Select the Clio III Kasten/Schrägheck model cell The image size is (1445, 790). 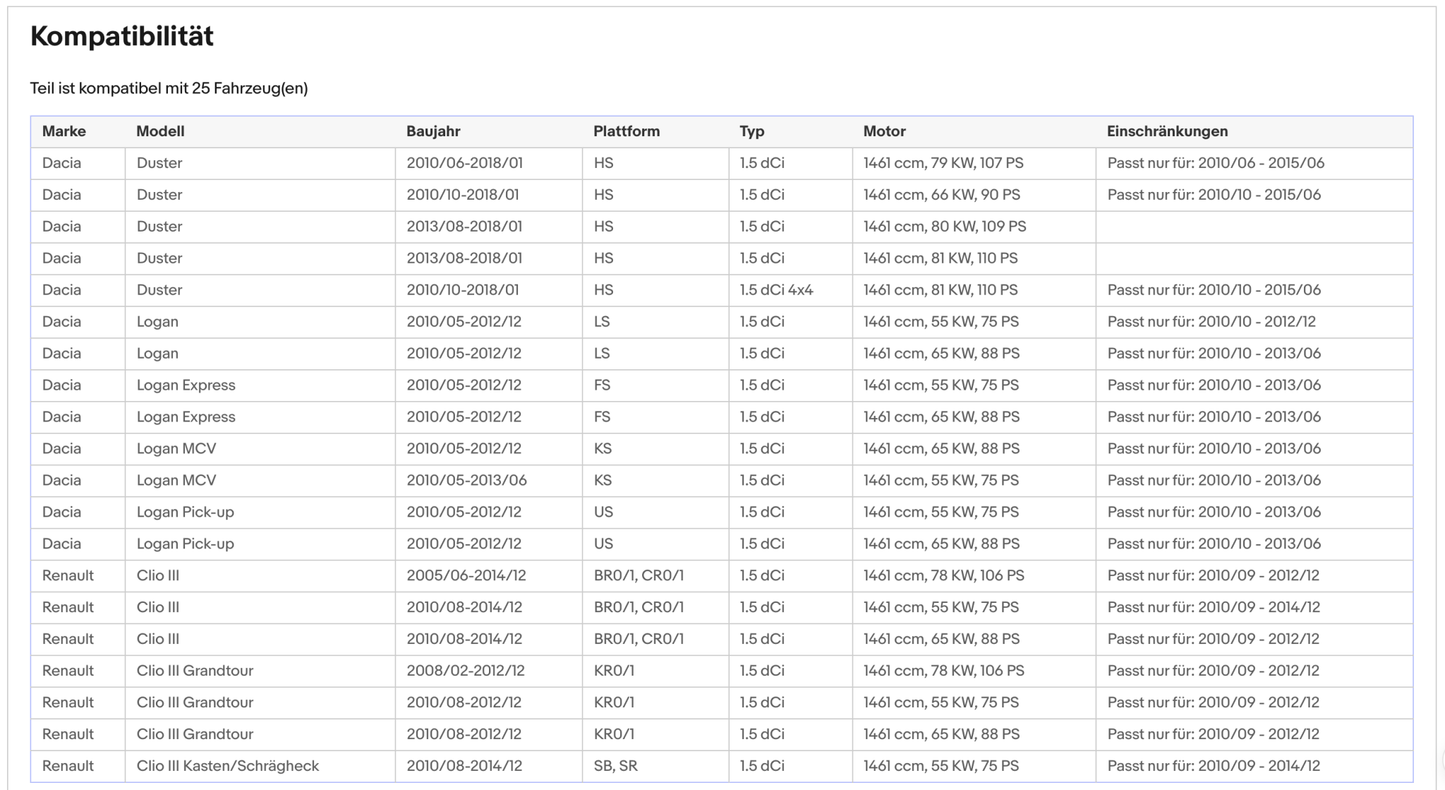tap(260, 766)
